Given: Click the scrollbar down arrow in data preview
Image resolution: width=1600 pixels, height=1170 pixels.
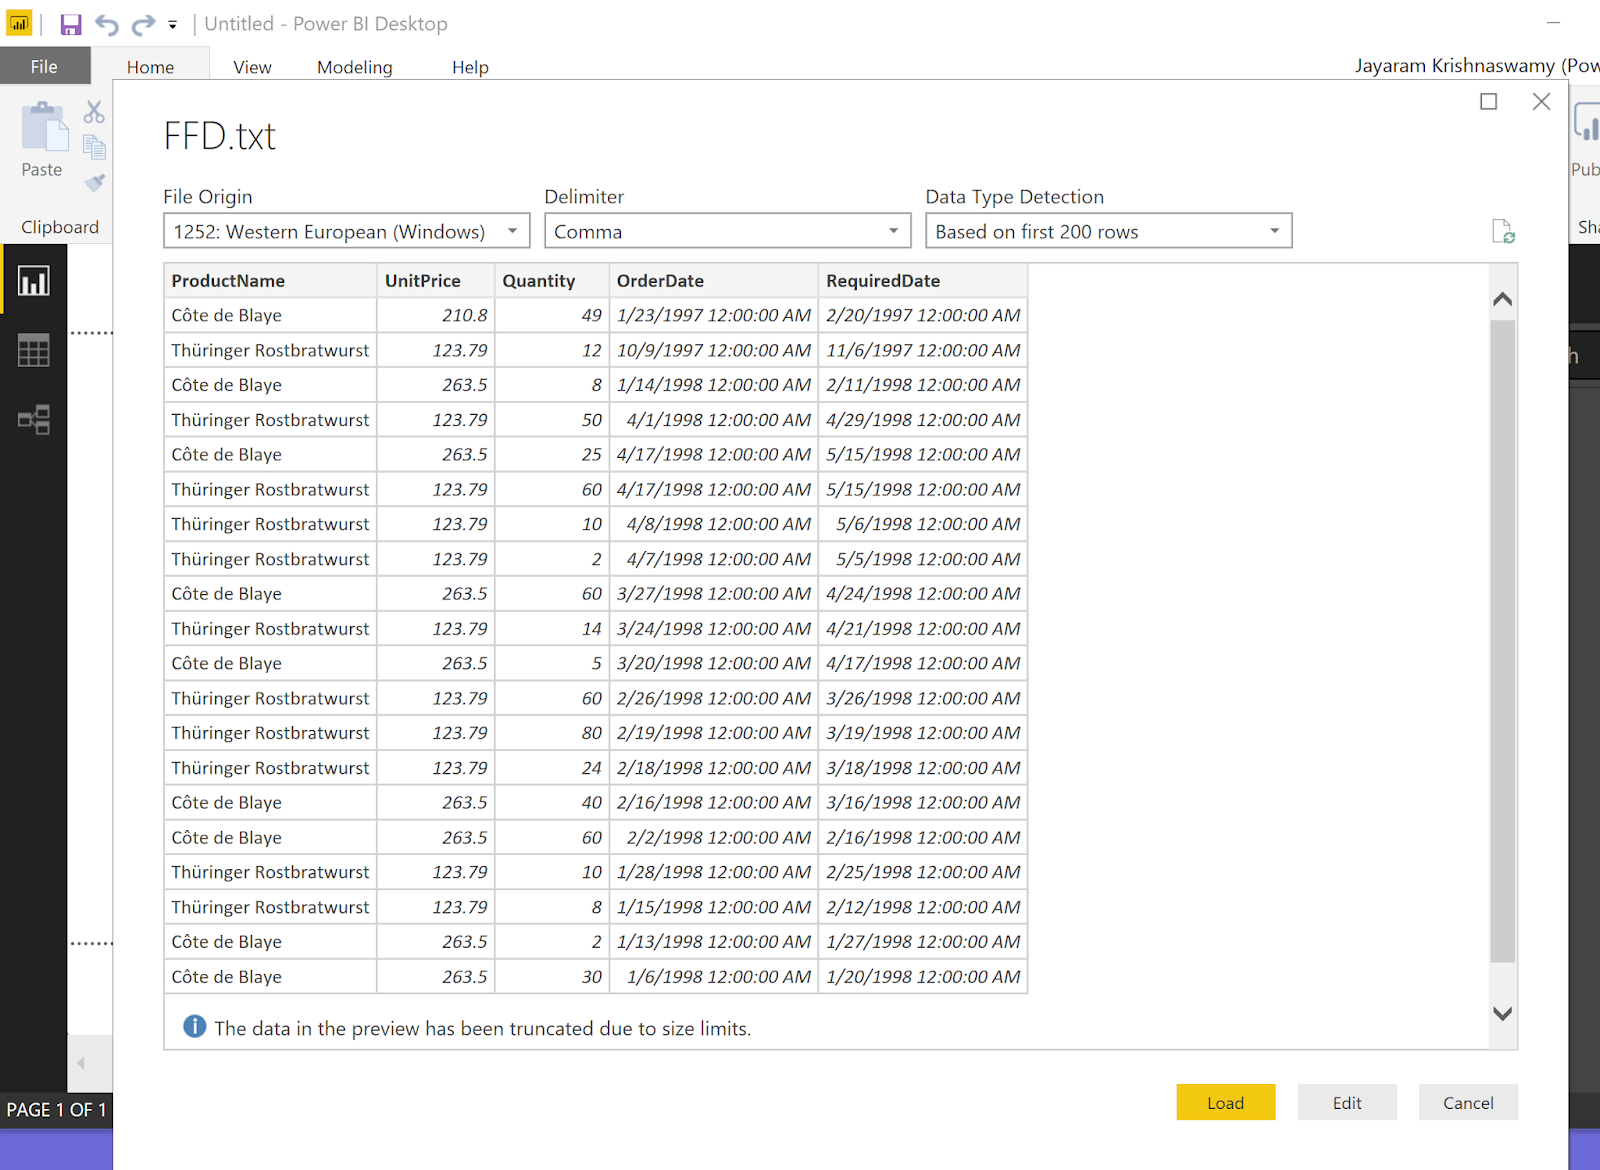Looking at the screenshot, I should click(1501, 1012).
